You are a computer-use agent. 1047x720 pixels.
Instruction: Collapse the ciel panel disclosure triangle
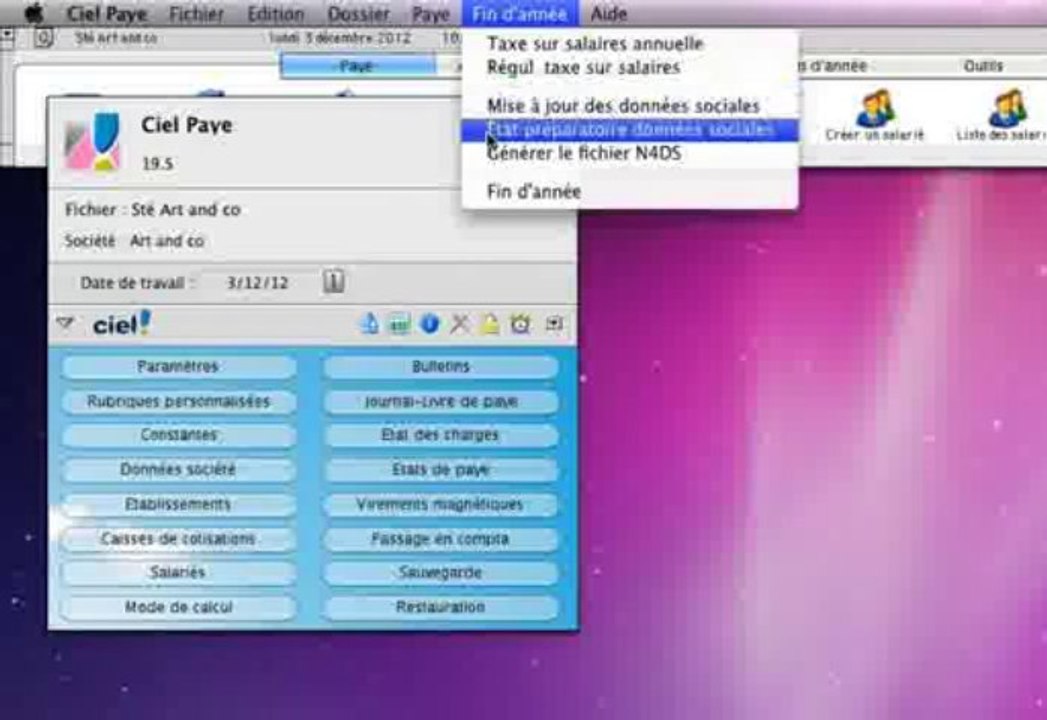(x=65, y=323)
